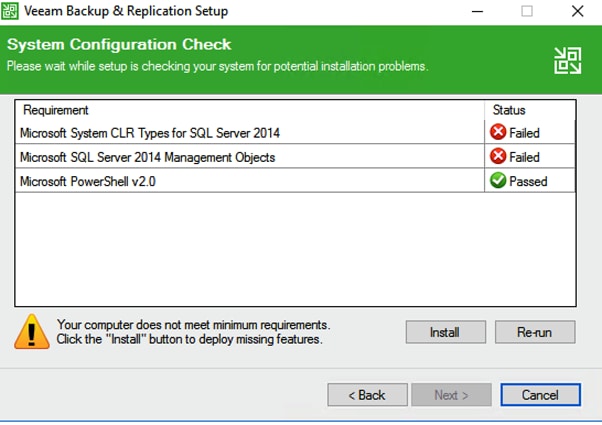
Task: Minimize the setup window
Action: (477, 11)
